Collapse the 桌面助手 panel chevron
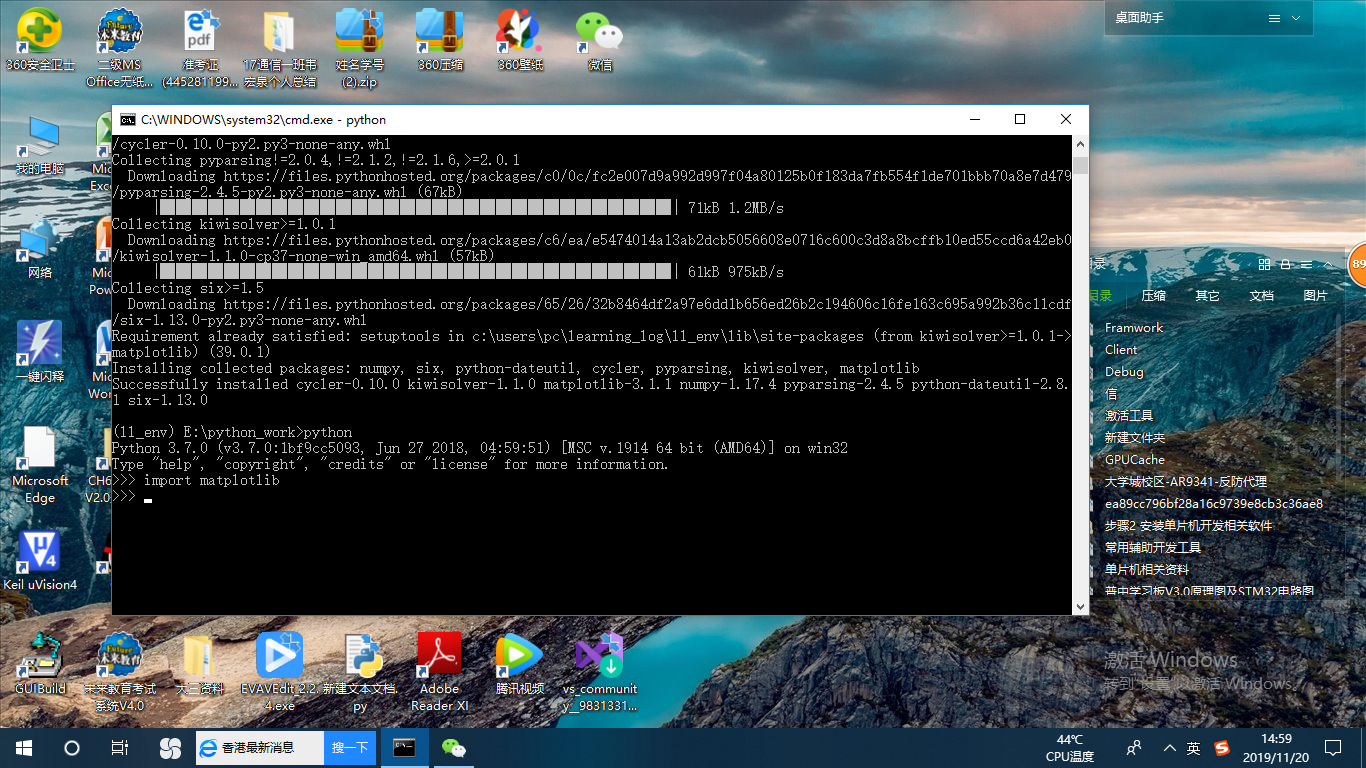Screen dimensions: 1366x768 tap(1297, 19)
